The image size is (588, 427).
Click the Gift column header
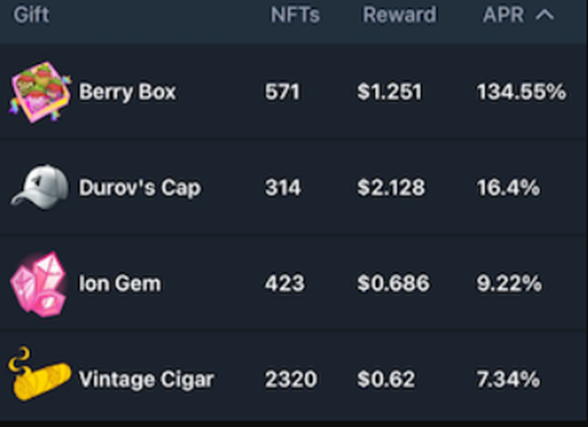(x=31, y=15)
